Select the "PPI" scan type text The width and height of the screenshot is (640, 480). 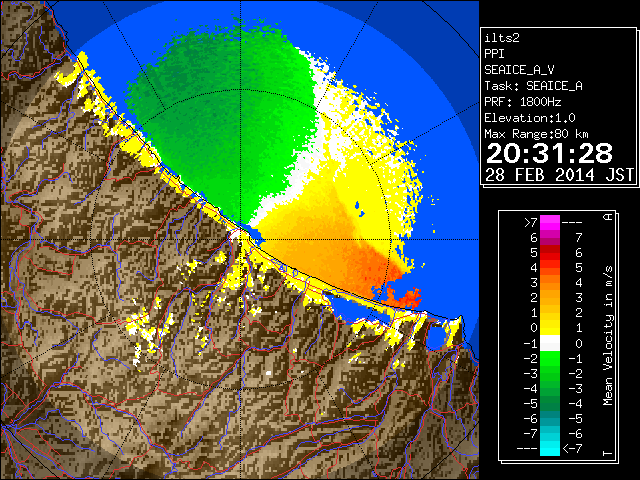point(494,54)
